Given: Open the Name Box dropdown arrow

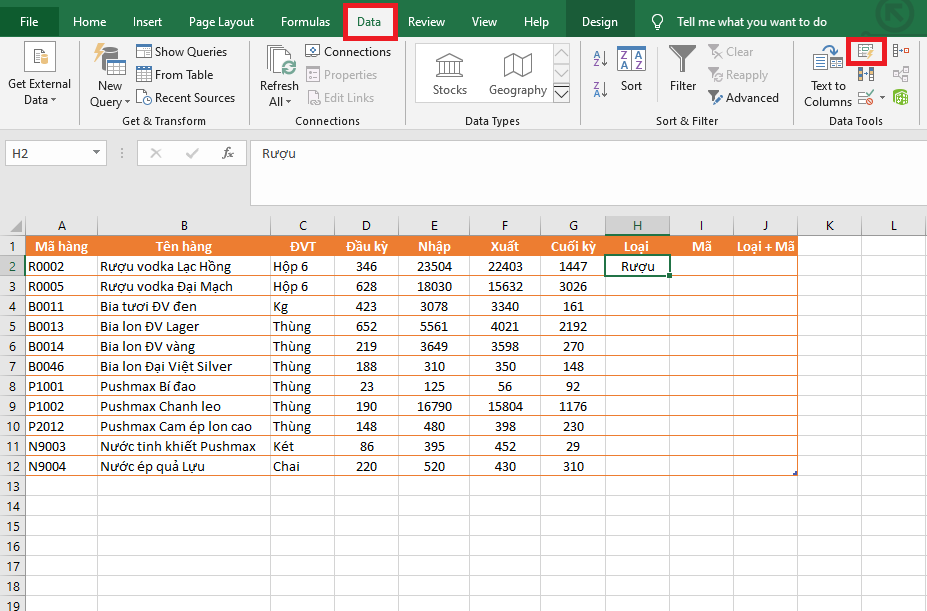Looking at the screenshot, I should point(97,153).
